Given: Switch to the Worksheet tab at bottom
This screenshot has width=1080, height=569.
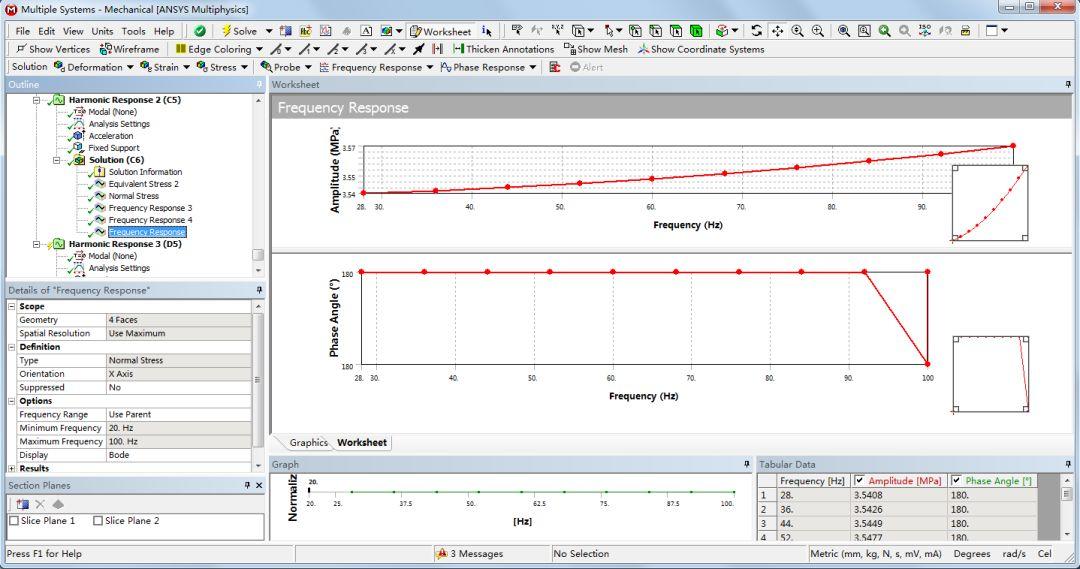Looking at the screenshot, I should [362, 442].
